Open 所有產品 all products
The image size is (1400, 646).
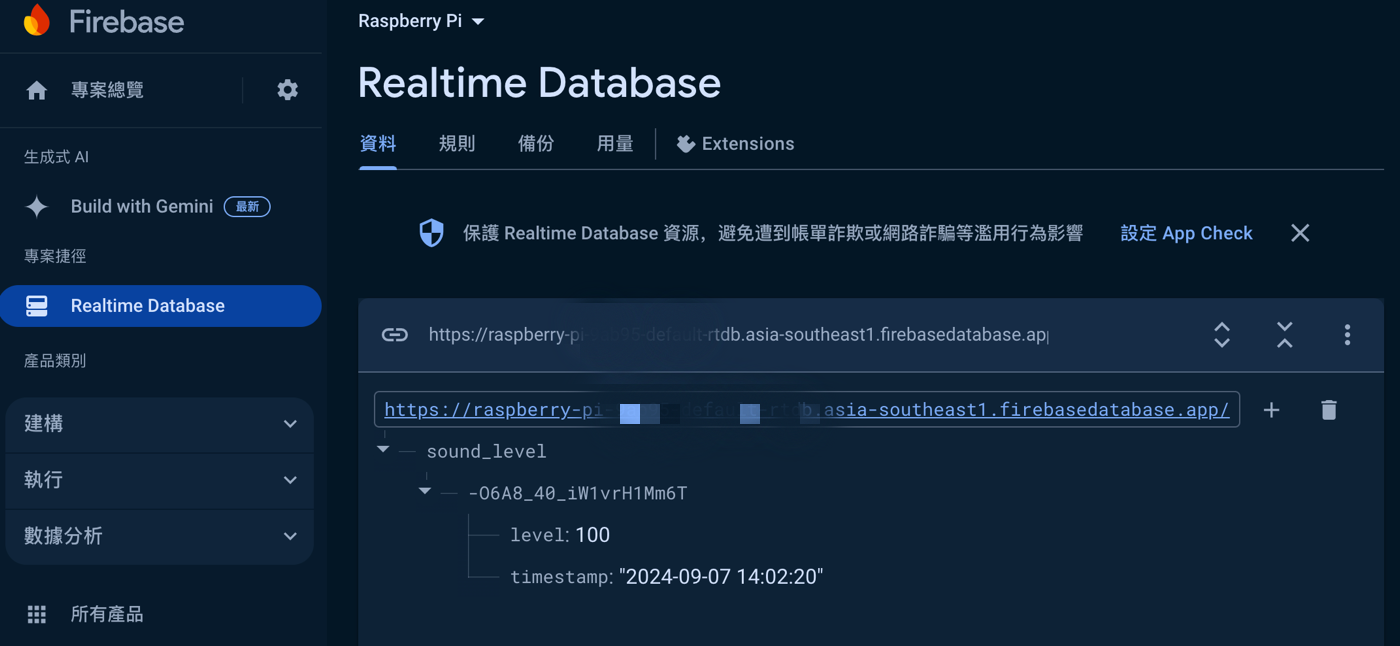point(107,614)
